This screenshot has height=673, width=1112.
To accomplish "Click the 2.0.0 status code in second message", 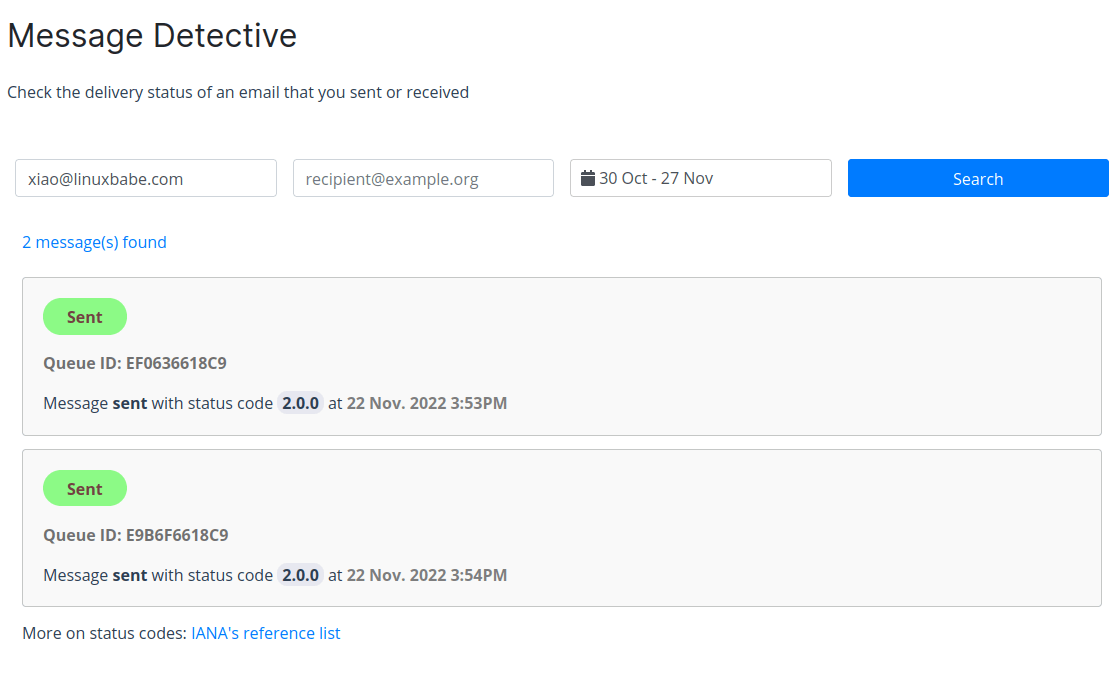I will tap(300, 575).
